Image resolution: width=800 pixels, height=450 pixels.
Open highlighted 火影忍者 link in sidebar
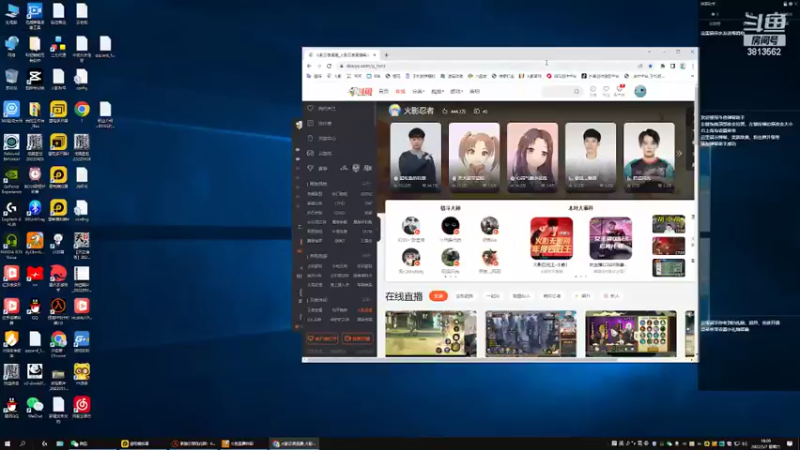click(x=365, y=310)
